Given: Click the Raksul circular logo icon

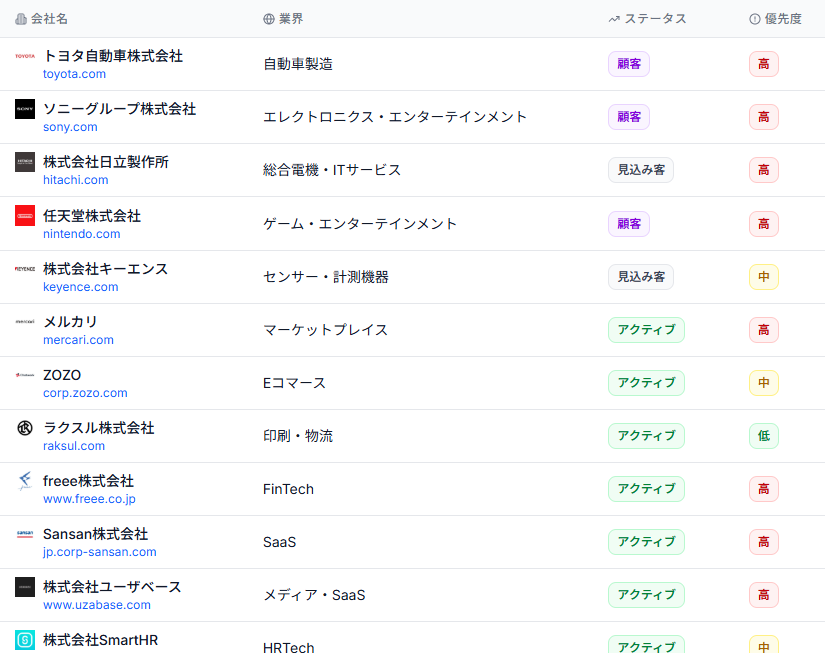Looking at the screenshot, I should [x=25, y=428].
